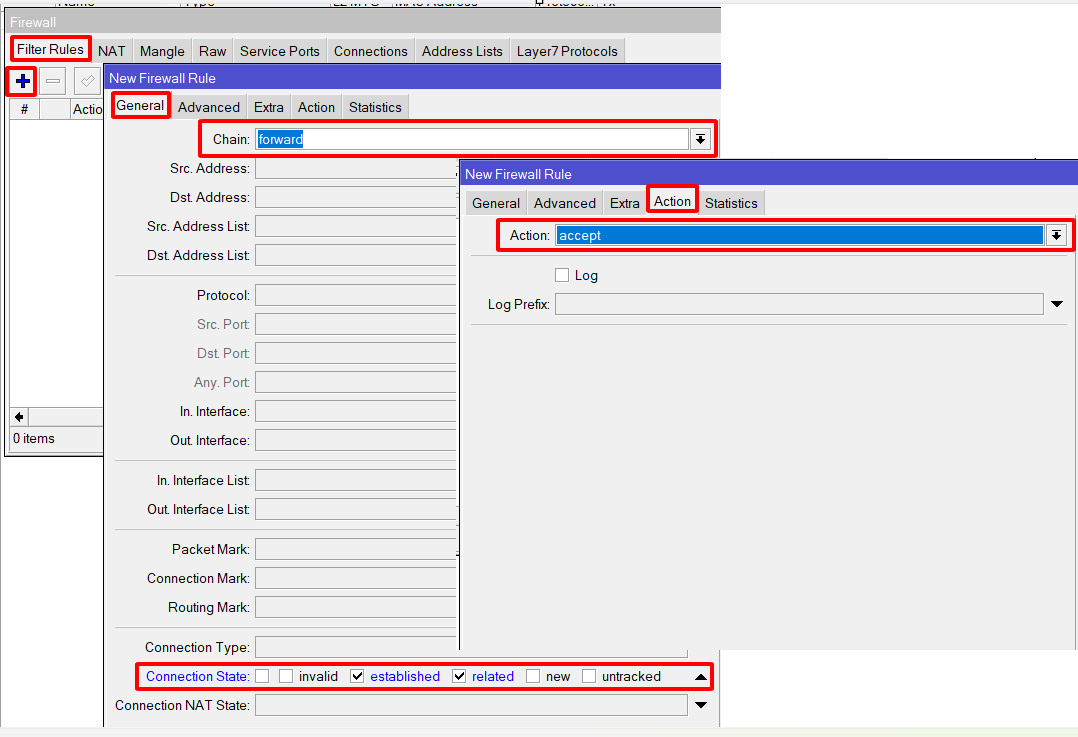Open the Action dropdown list arrow
This screenshot has width=1078, height=737.
1056,235
